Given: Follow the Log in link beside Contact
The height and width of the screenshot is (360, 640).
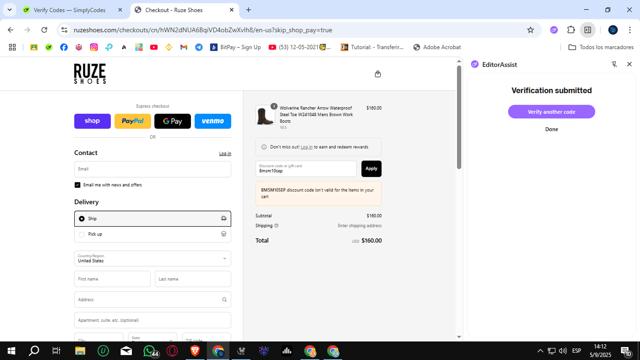Looking at the screenshot, I should [225, 153].
